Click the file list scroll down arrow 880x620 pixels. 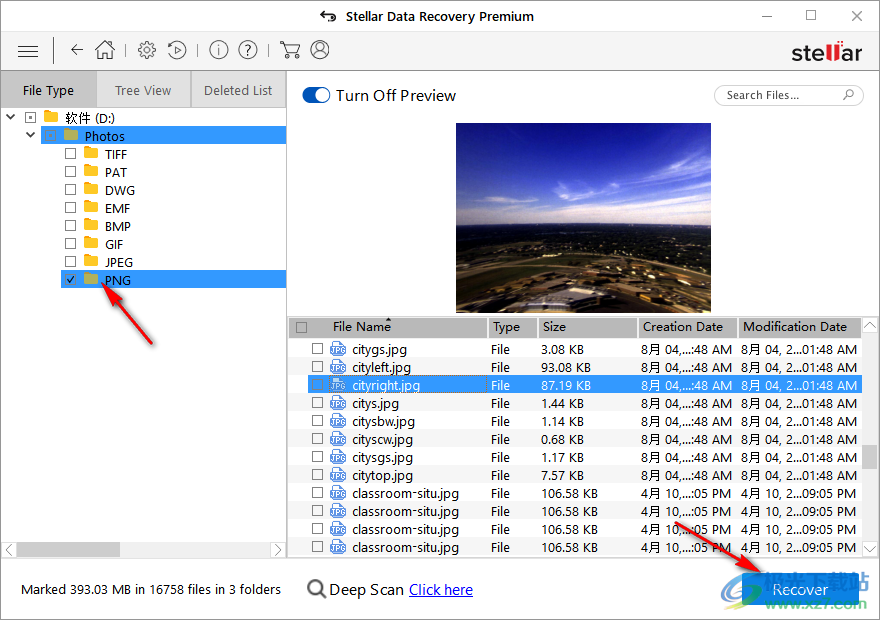870,548
